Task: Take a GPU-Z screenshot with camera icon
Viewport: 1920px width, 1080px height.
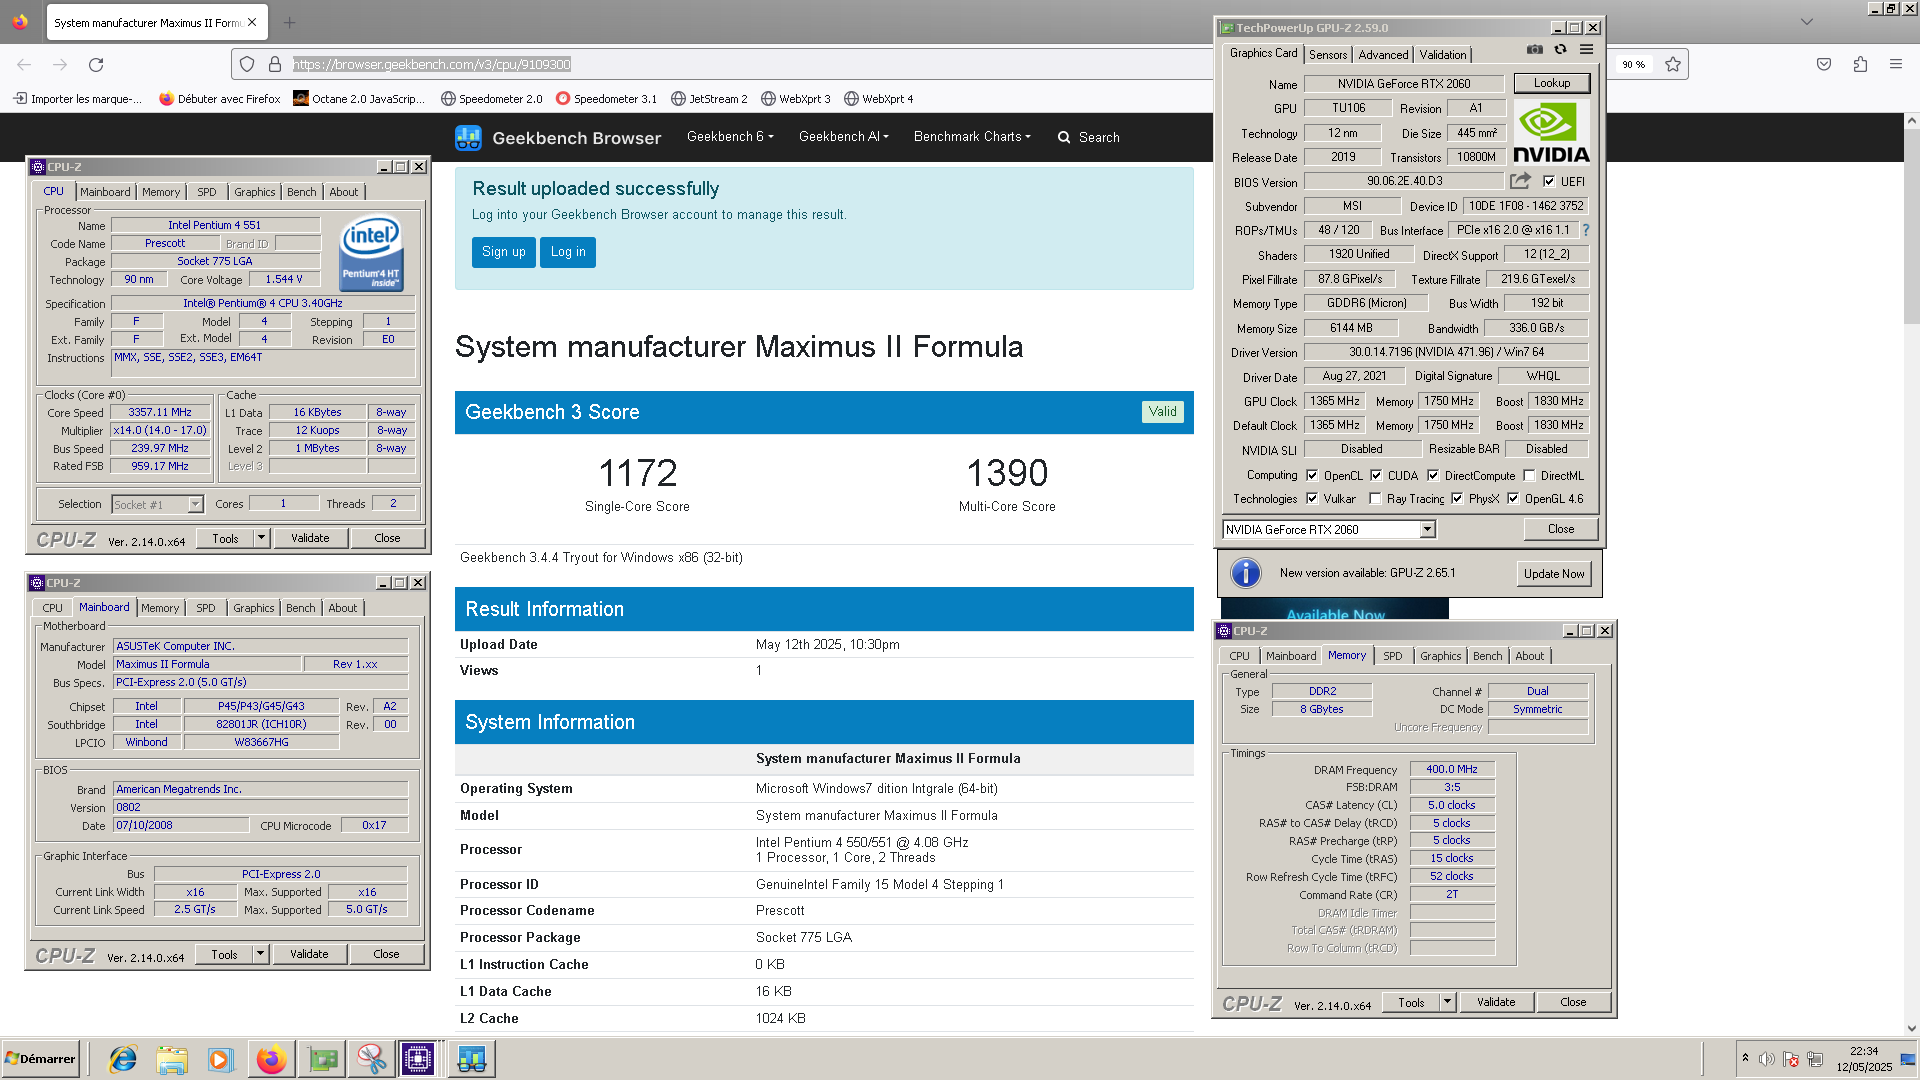Action: coord(1535,50)
